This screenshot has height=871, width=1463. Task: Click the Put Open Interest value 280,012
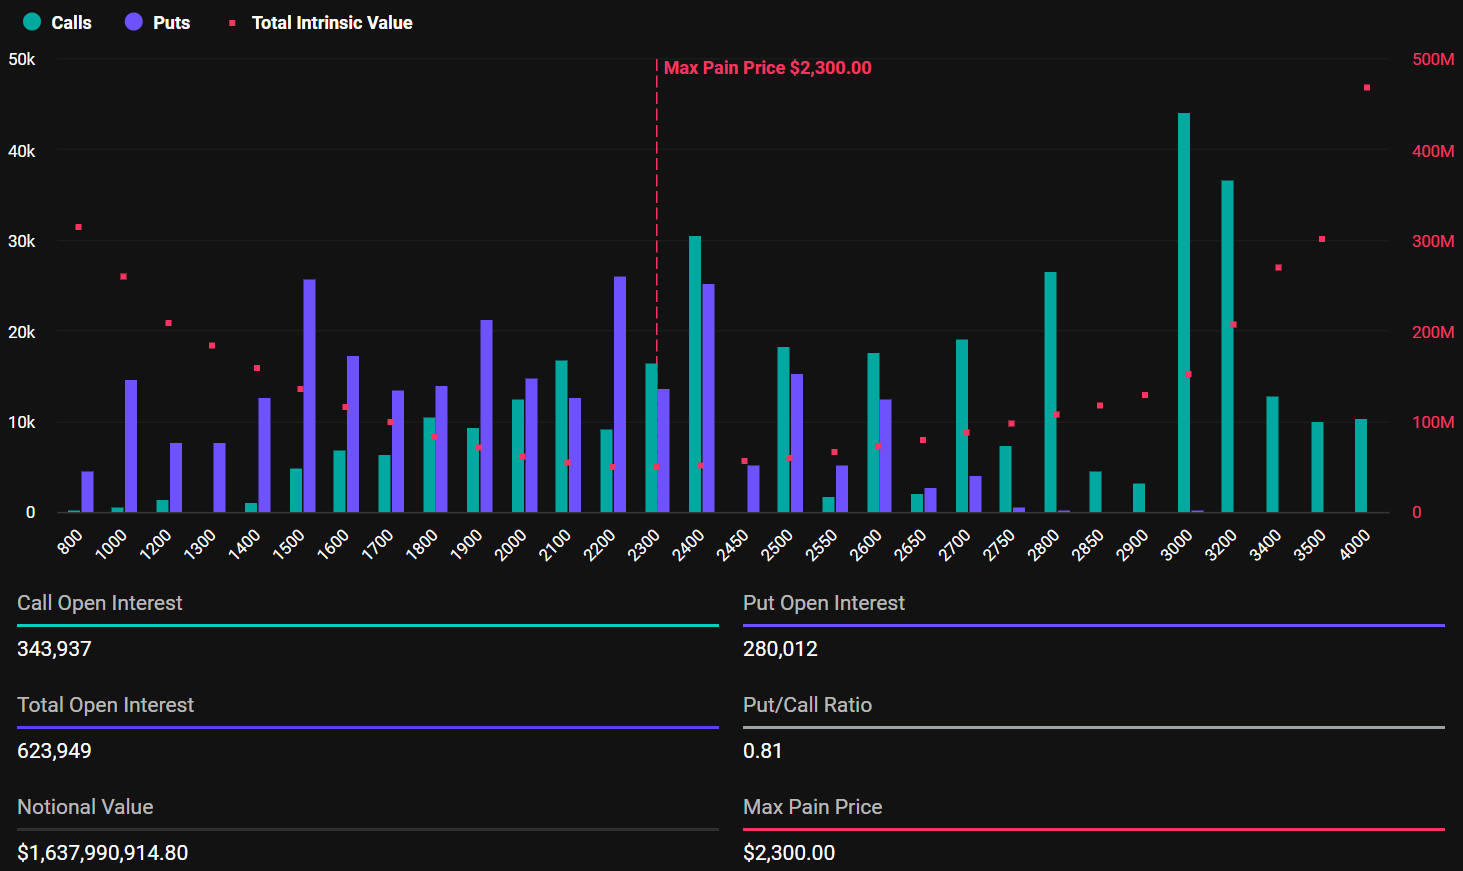coord(780,649)
